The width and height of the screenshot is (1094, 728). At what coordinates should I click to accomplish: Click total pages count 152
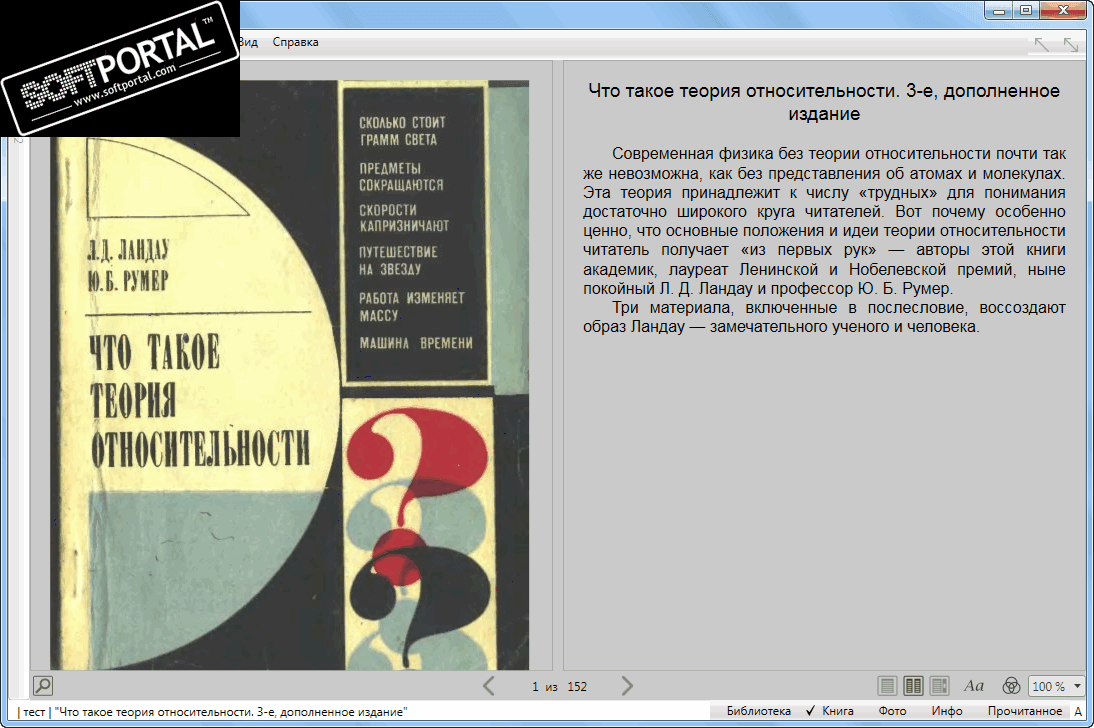[577, 687]
